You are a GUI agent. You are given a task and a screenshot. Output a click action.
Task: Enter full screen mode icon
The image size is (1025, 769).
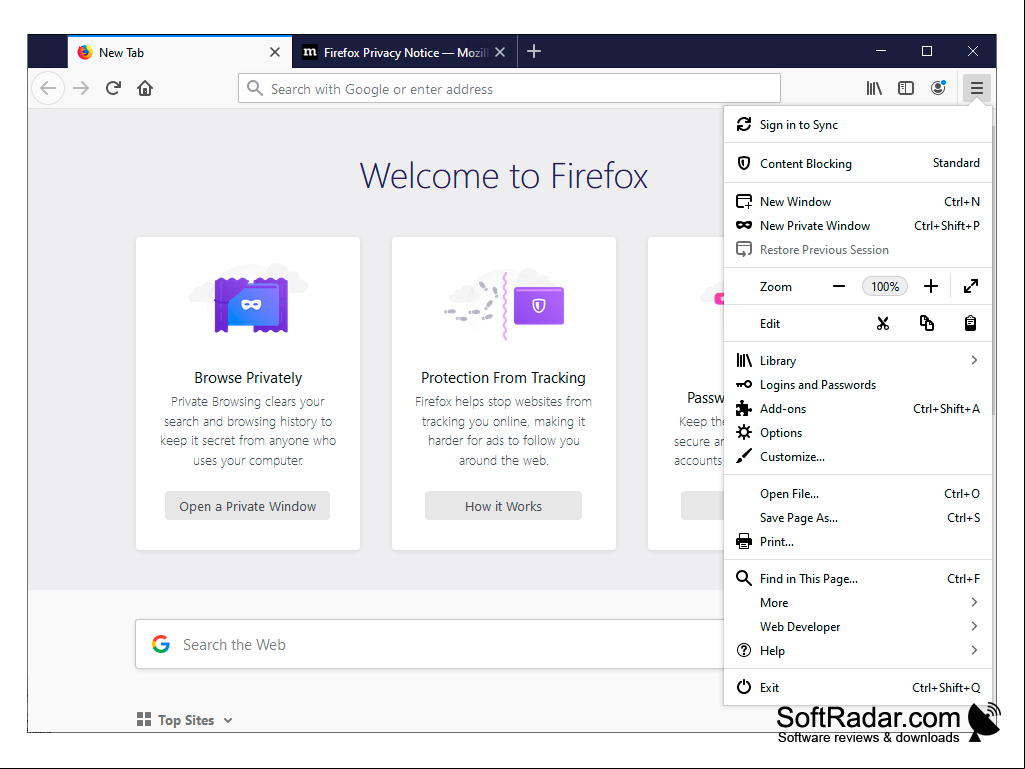(971, 286)
